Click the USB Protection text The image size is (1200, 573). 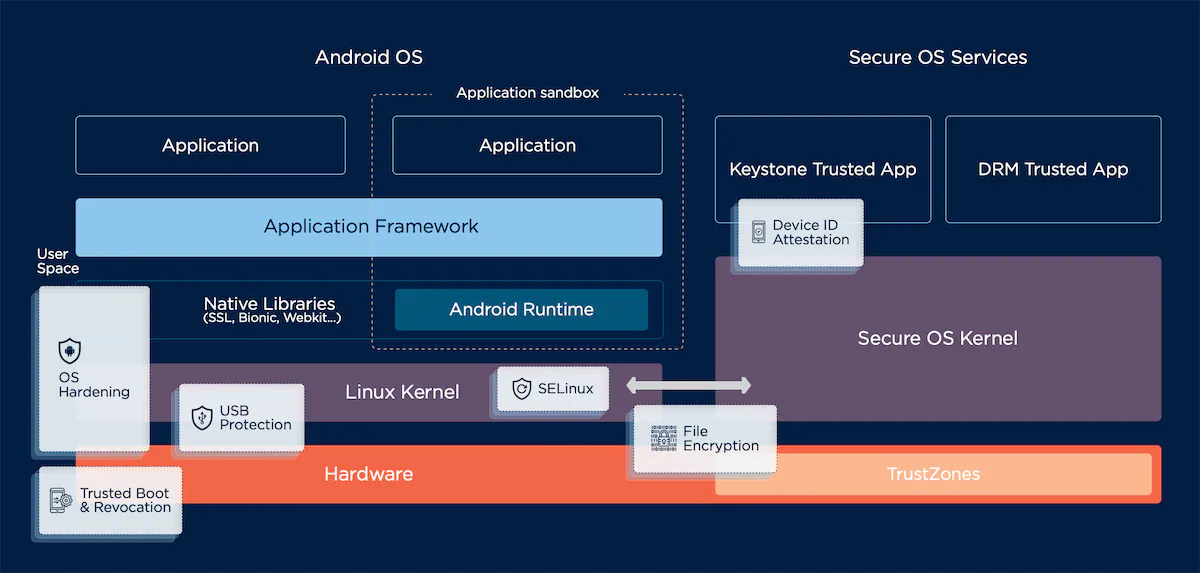[256, 417]
